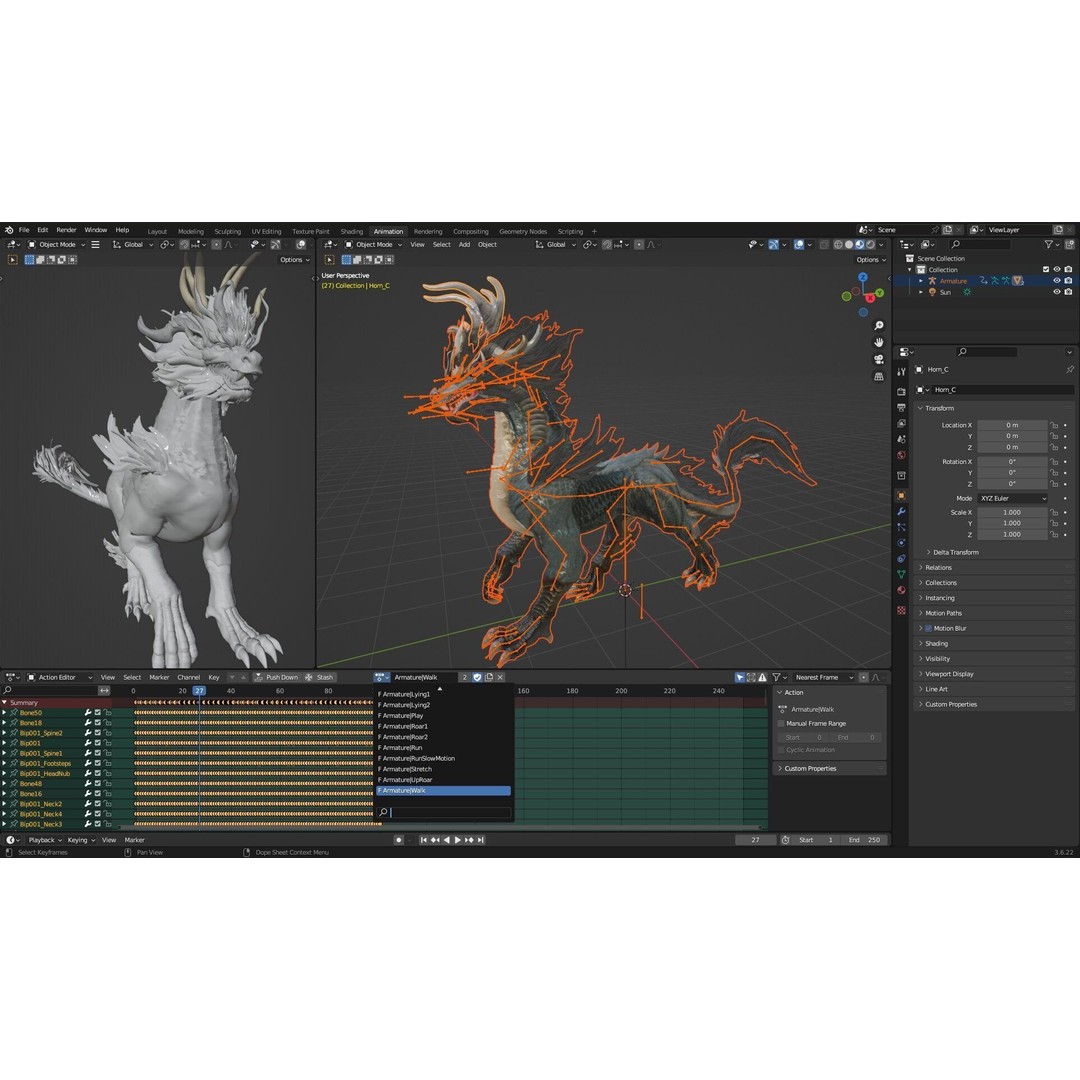Switch to the Layout workspace tab
The width and height of the screenshot is (1080, 1080).
coord(157,231)
